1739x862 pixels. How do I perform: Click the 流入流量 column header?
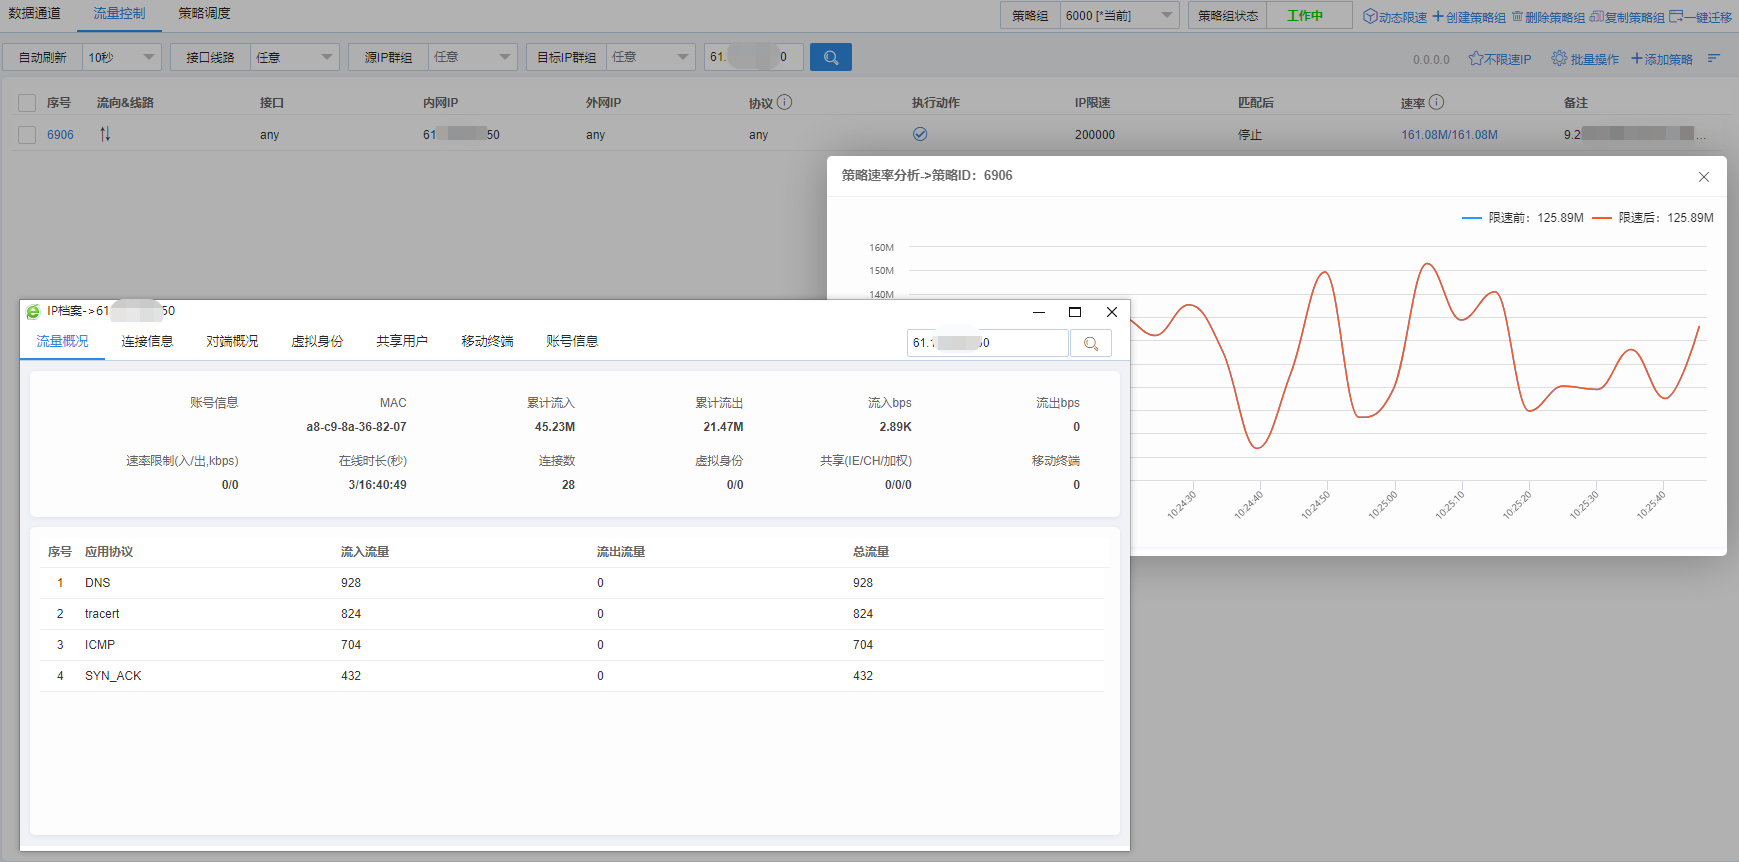[365, 552]
